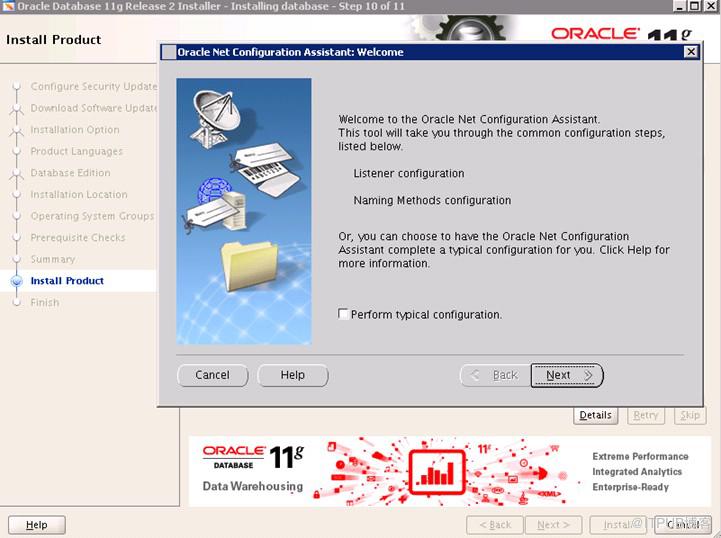Cancel the Net Configuration Assistant
721x538 pixels.
pyautogui.click(x=212, y=375)
